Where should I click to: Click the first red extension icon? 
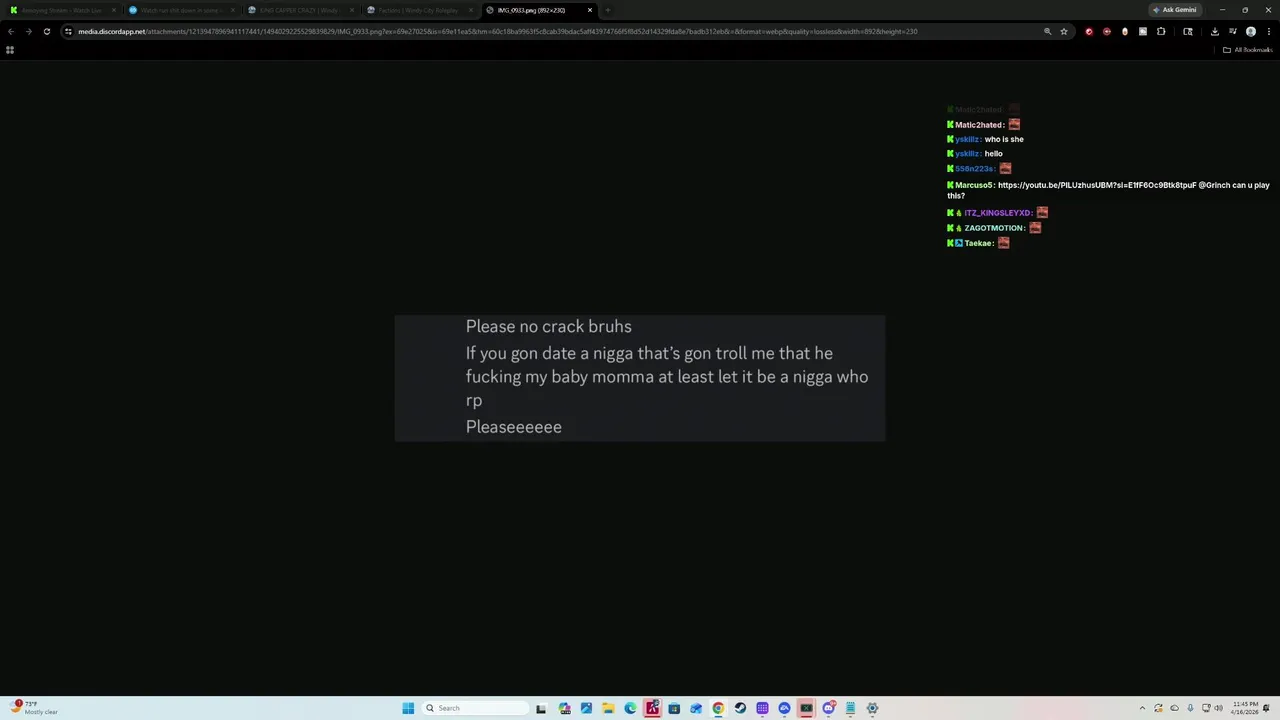click(x=1089, y=31)
